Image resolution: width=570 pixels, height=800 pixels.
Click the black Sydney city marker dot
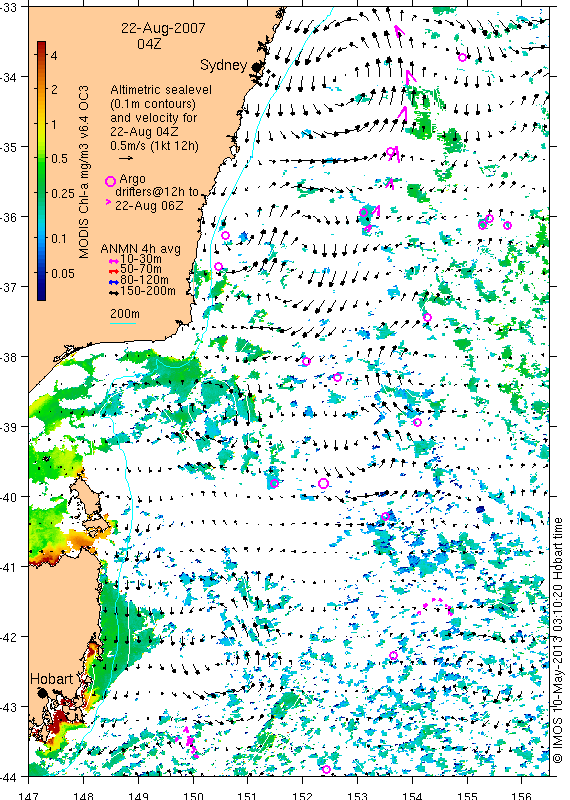[x=256, y=67]
